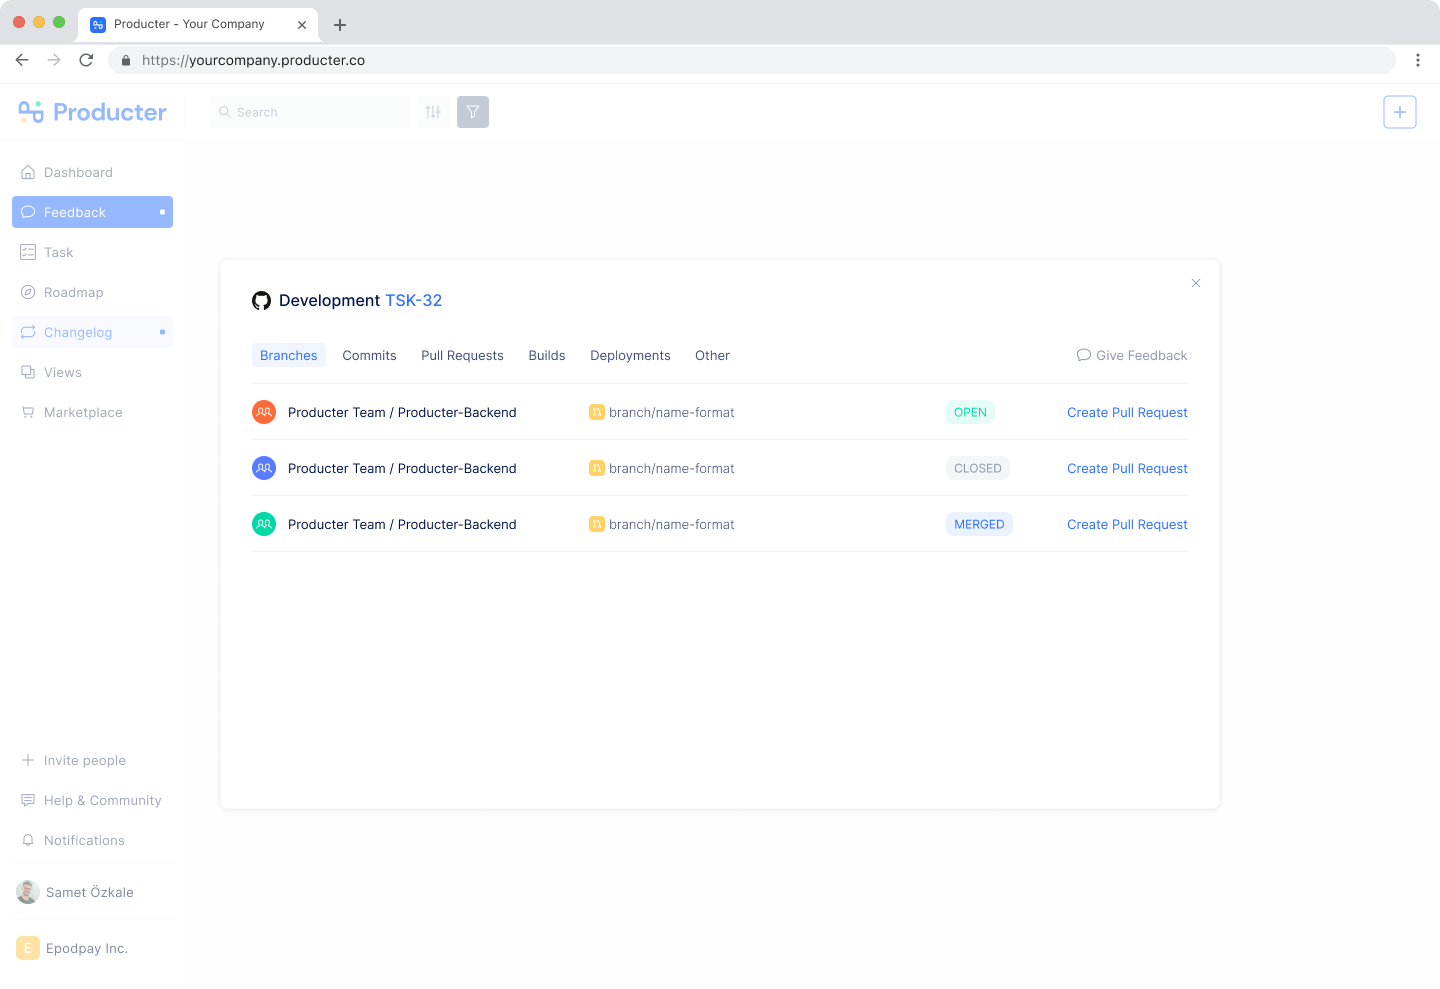Open Marketplace in sidebar
This screenshot has height=989, width=1440.
(x=92, y=412)
